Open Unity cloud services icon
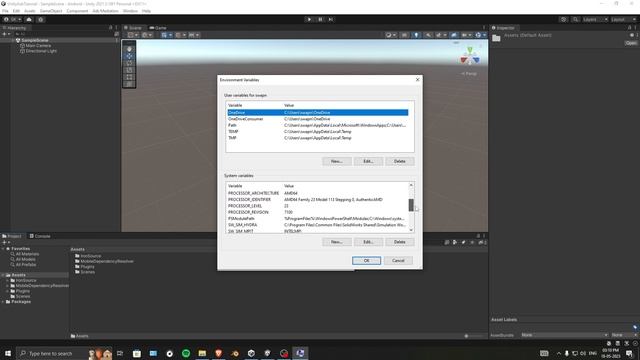 tap(29, 19)
